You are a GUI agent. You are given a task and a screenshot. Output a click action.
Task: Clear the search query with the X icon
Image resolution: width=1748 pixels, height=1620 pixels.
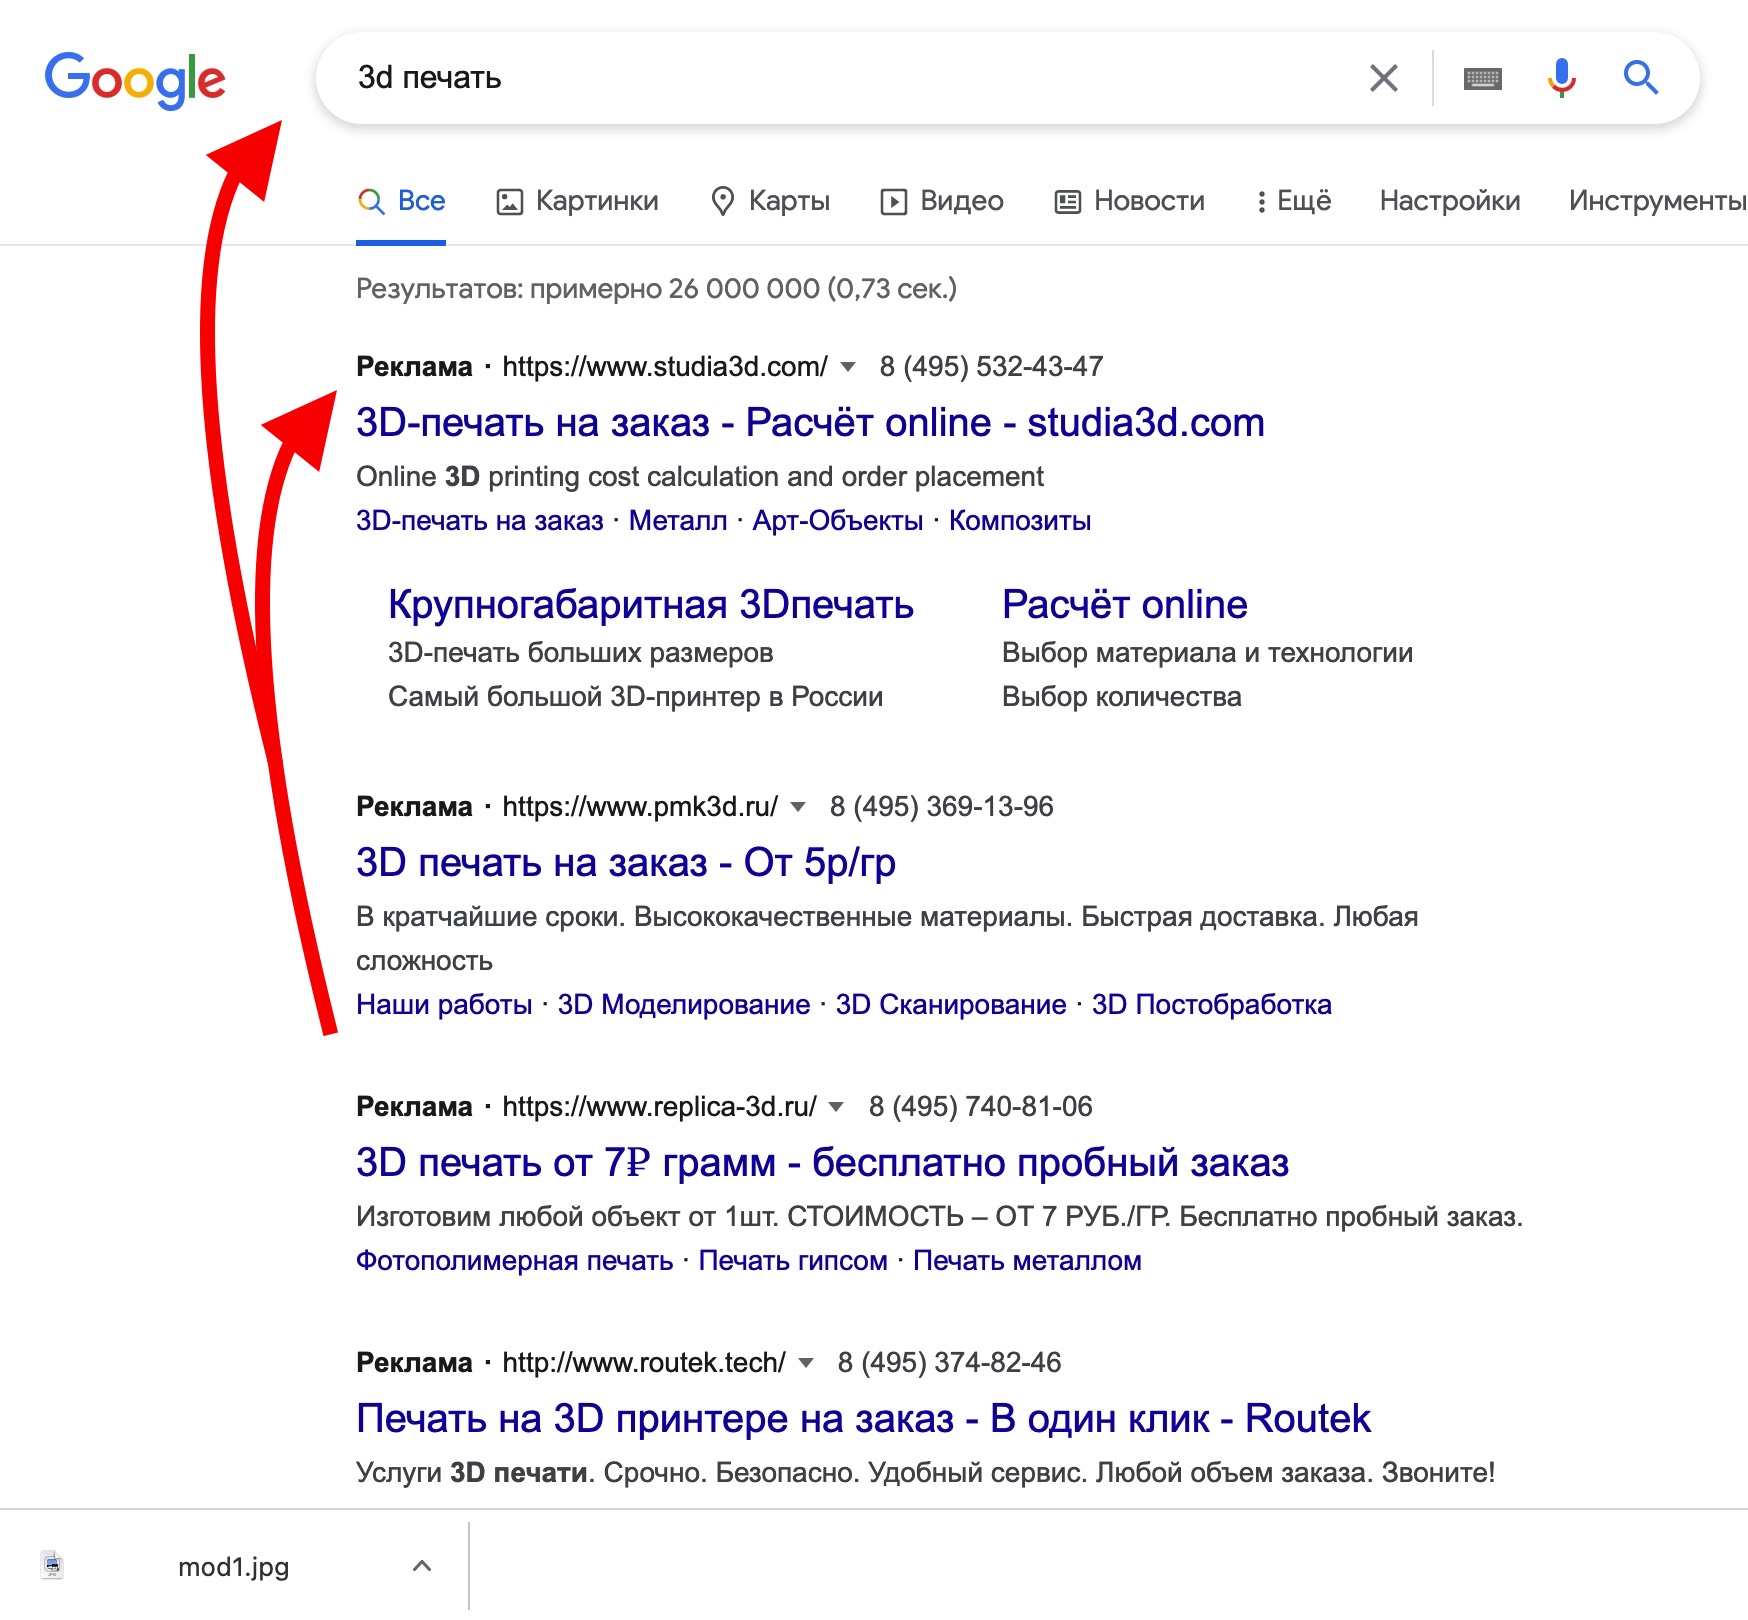(1384, 77)
